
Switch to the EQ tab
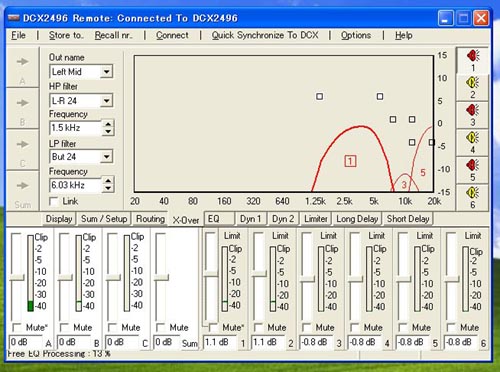point(218,219)
